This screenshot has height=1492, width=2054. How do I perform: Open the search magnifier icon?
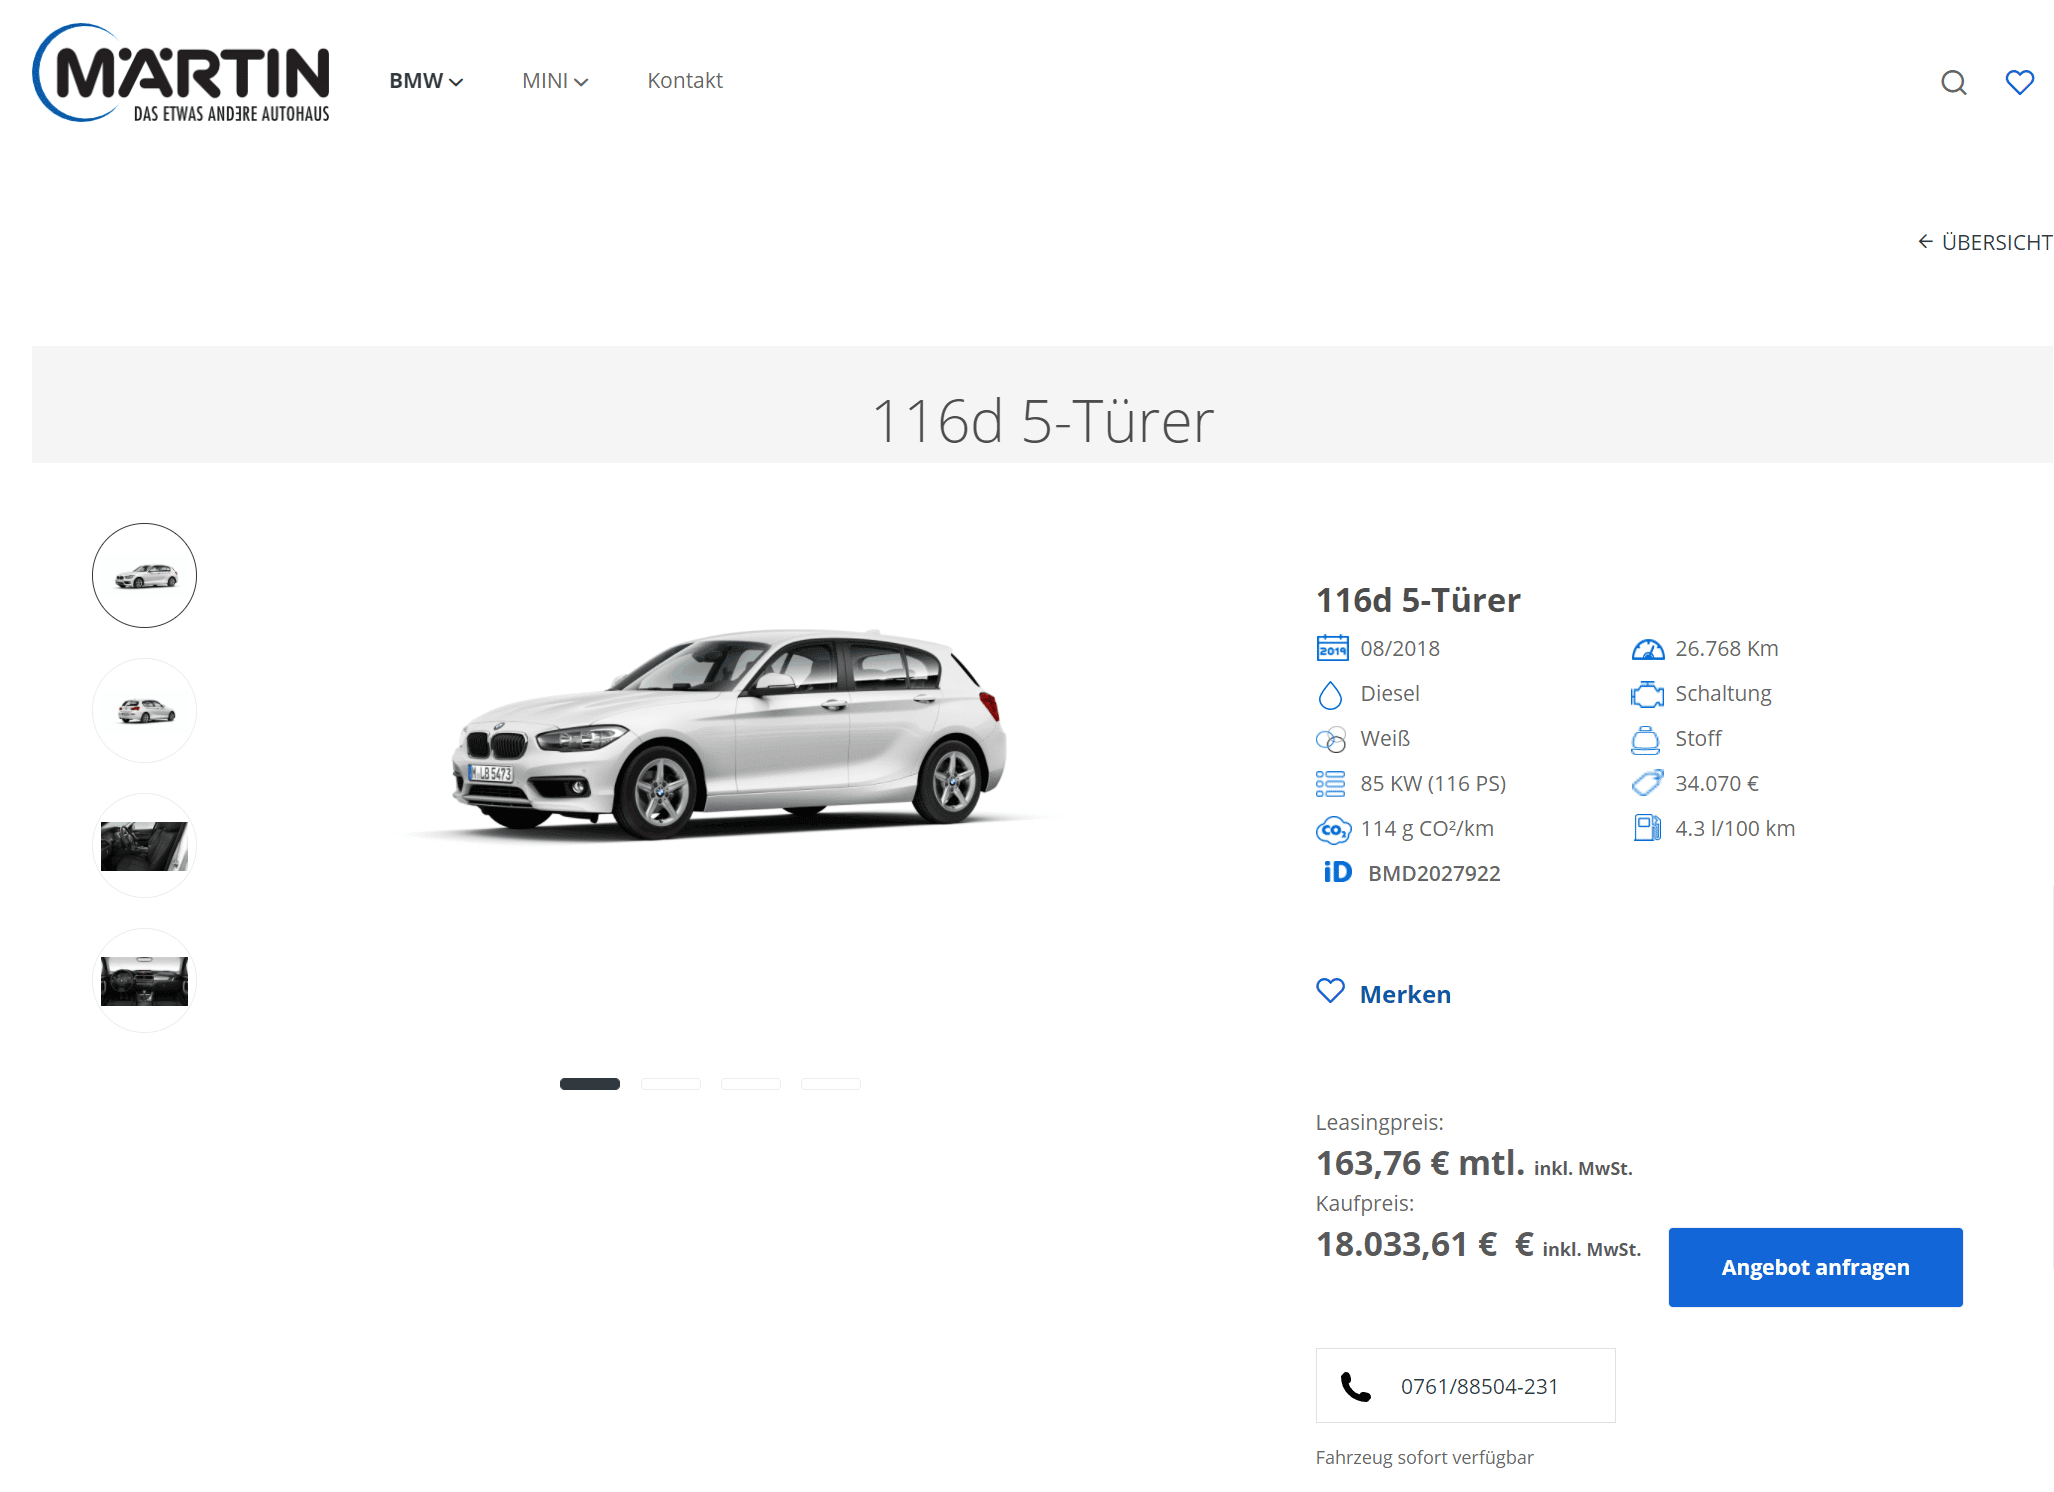click(1953, 82)
